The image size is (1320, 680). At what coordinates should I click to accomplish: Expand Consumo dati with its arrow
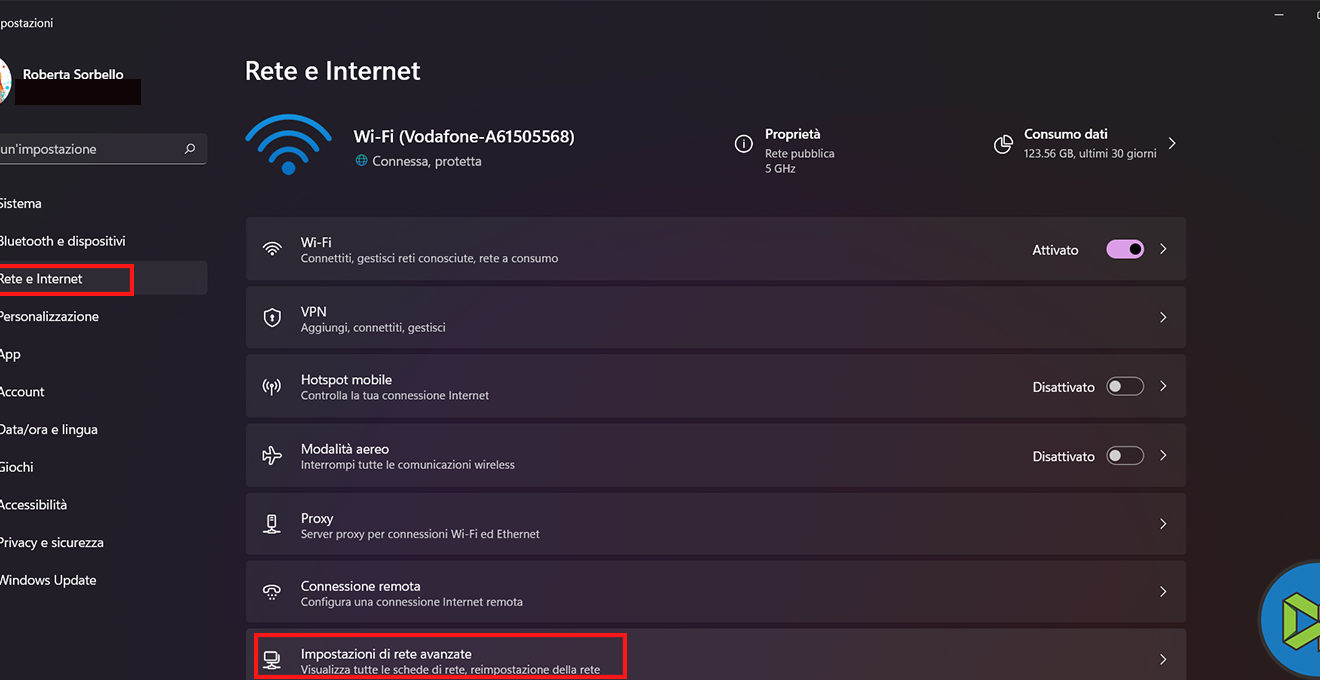(1172, 144)
